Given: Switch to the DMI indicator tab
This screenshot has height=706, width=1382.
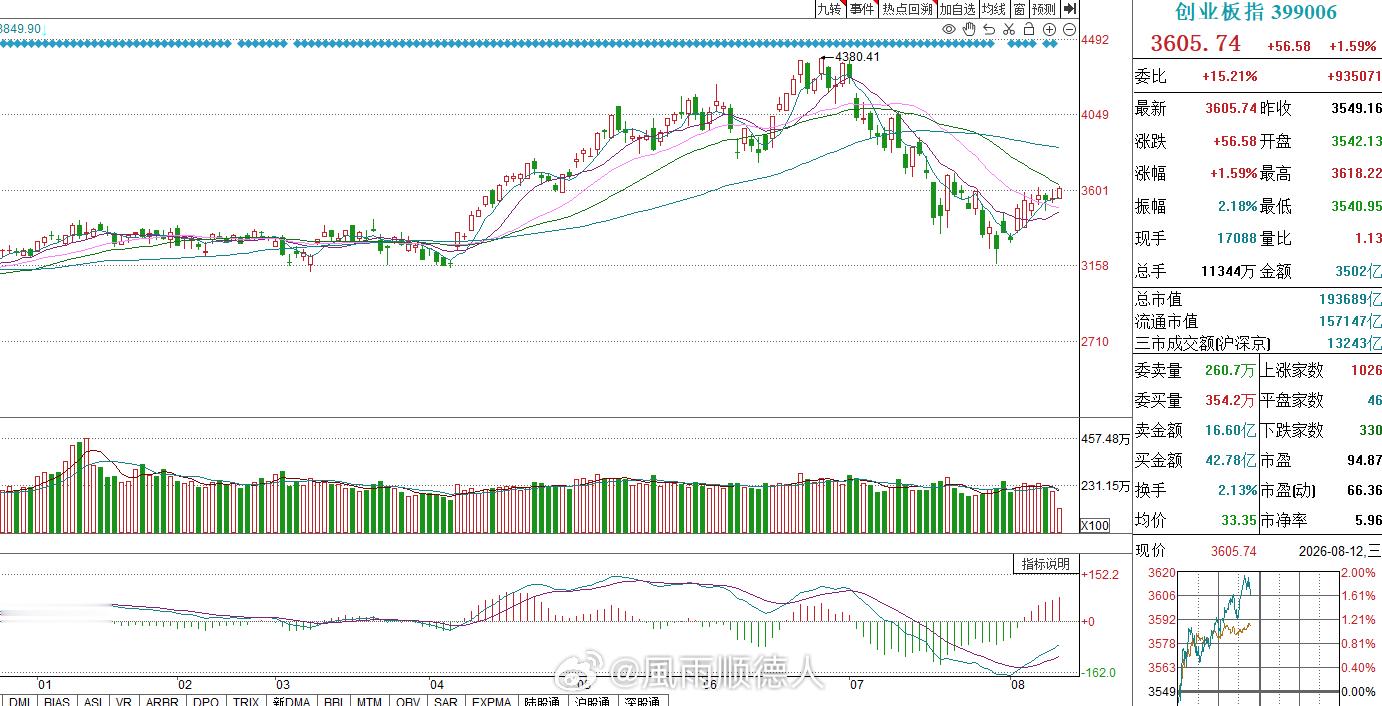Looking at the screenshot, I should [21, 702].
